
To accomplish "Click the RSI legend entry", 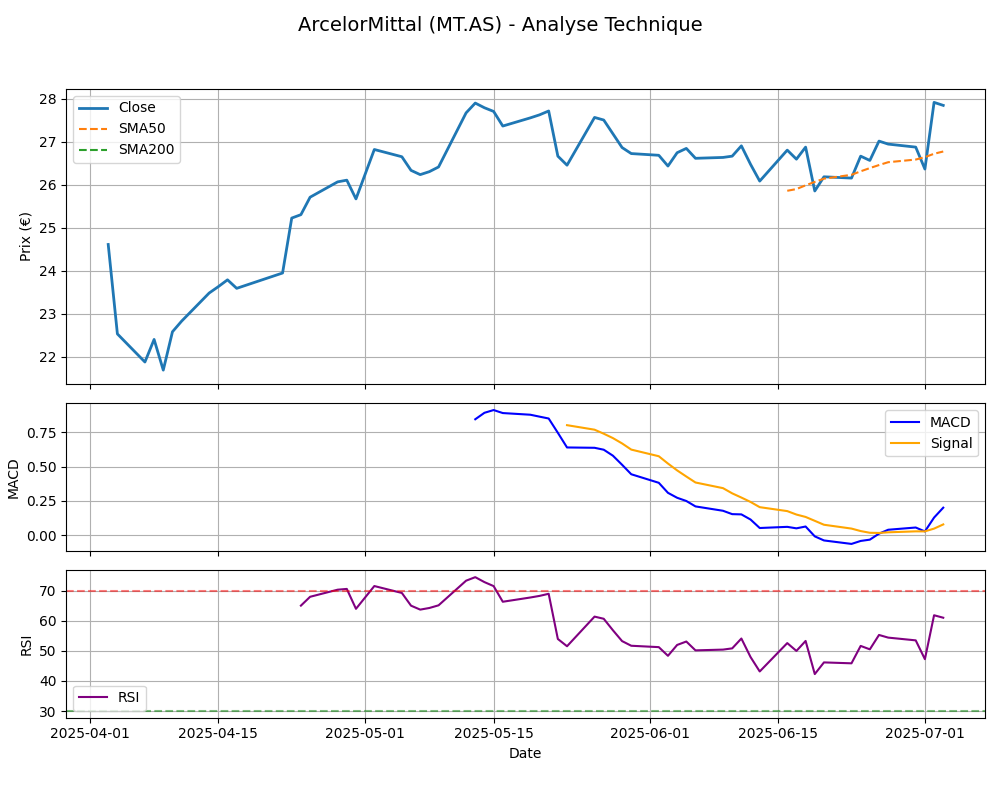I will coord(109,697).
